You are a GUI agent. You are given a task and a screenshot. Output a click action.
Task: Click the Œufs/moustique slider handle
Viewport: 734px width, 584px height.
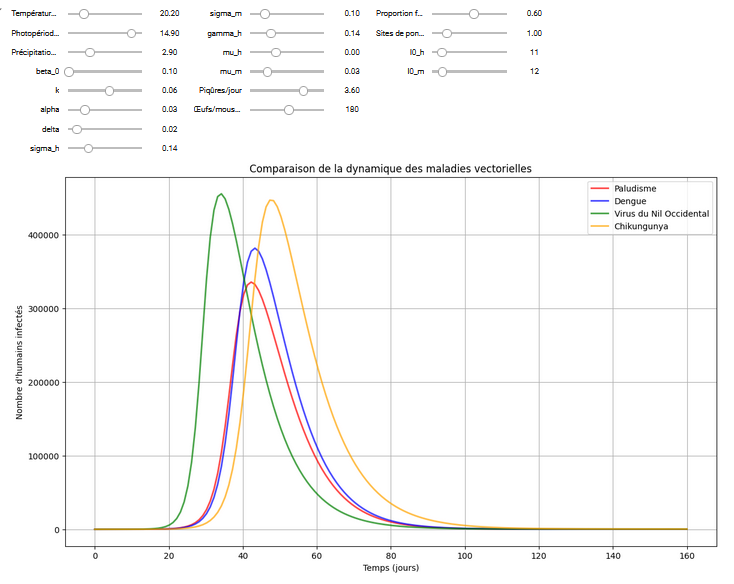[x=289, y=109]
